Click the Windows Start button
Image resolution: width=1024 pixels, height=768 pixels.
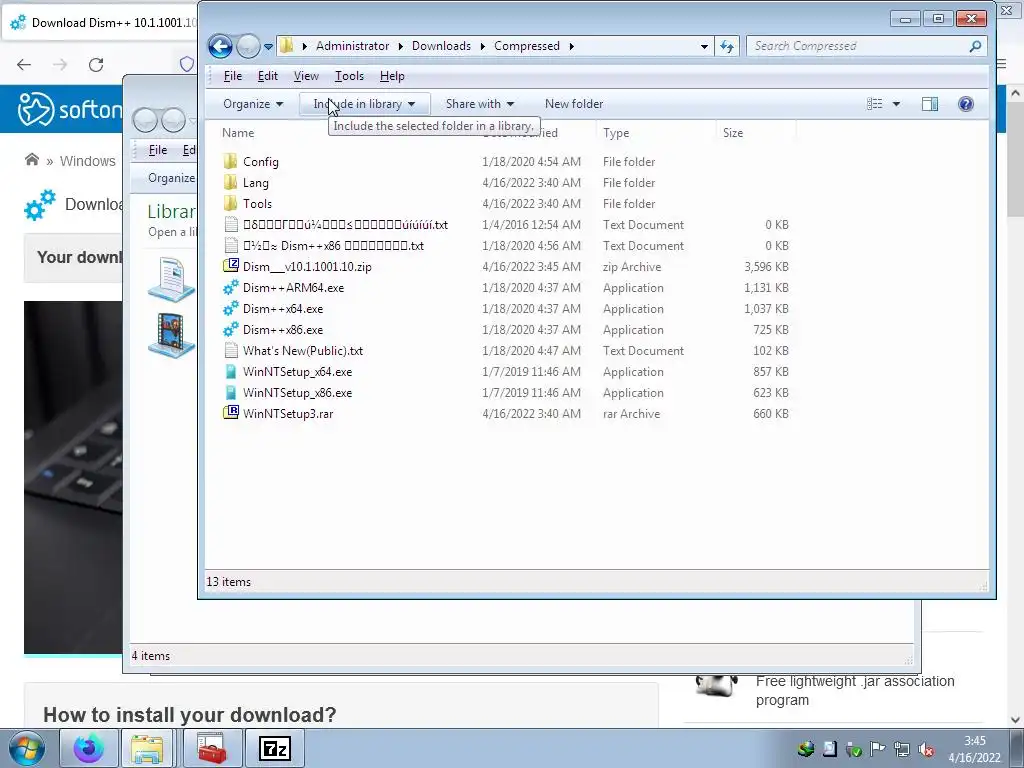(26, 749)
